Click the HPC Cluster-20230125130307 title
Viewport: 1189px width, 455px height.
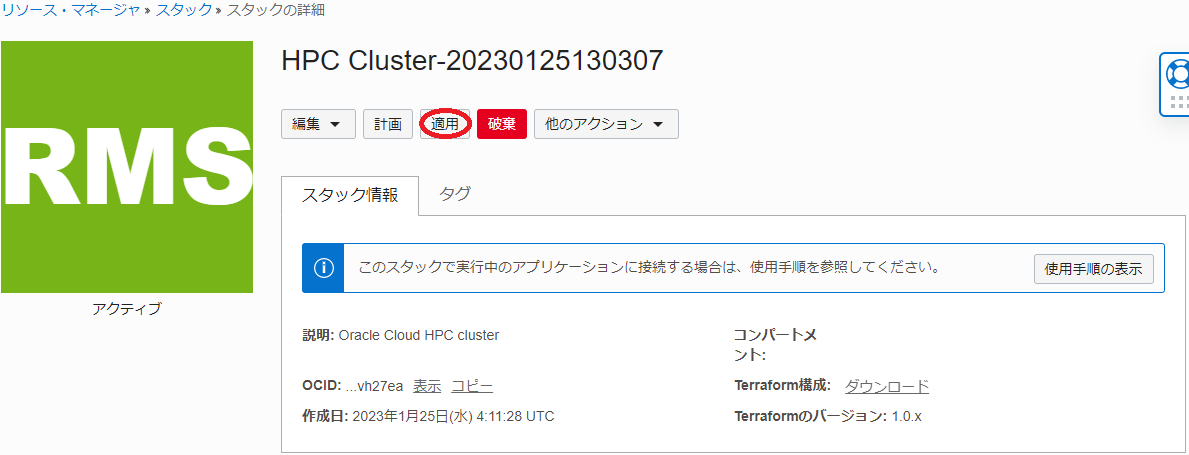pos(472,61)
